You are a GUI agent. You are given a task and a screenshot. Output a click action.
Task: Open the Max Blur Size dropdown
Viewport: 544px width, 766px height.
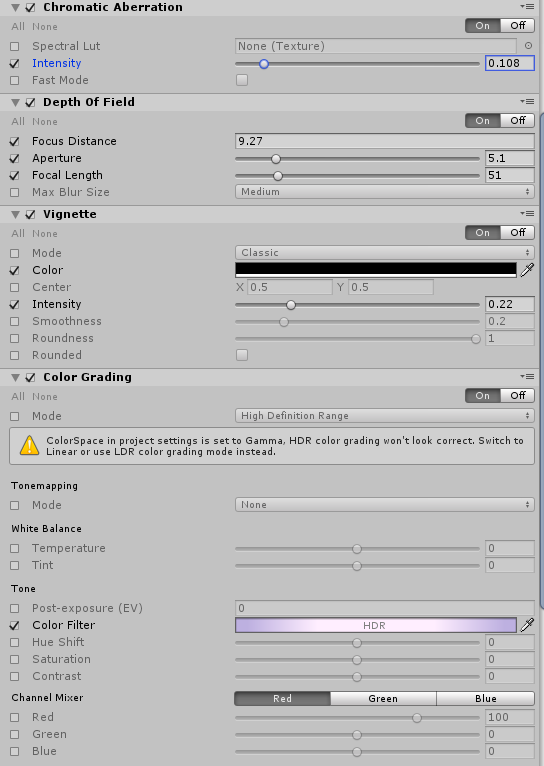coord(384,192)
